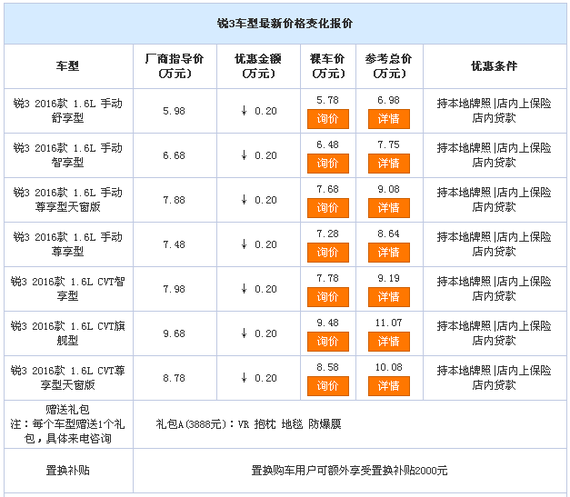This screenshot has height=497, width=570.
Task: Click the 裸车价 column header
Action: click(328, 66)
